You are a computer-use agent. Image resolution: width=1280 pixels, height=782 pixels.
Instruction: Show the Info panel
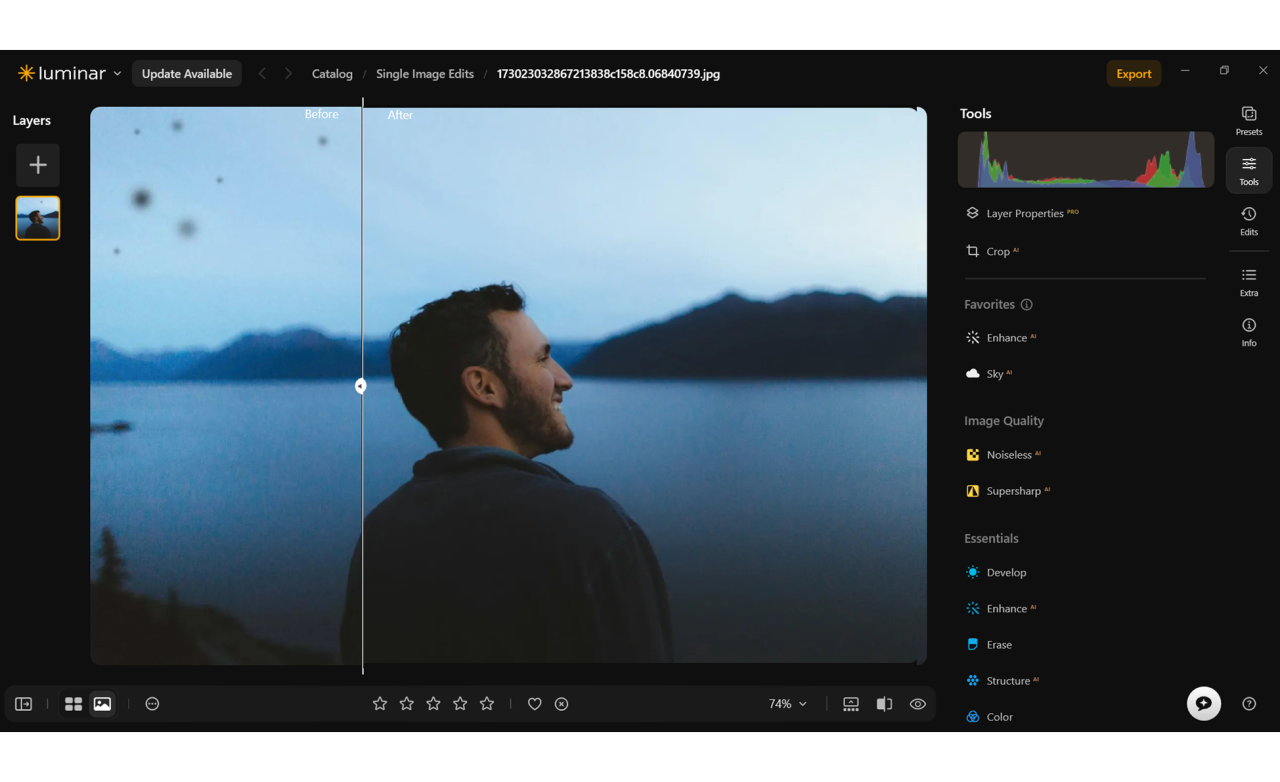point(1249,332)
